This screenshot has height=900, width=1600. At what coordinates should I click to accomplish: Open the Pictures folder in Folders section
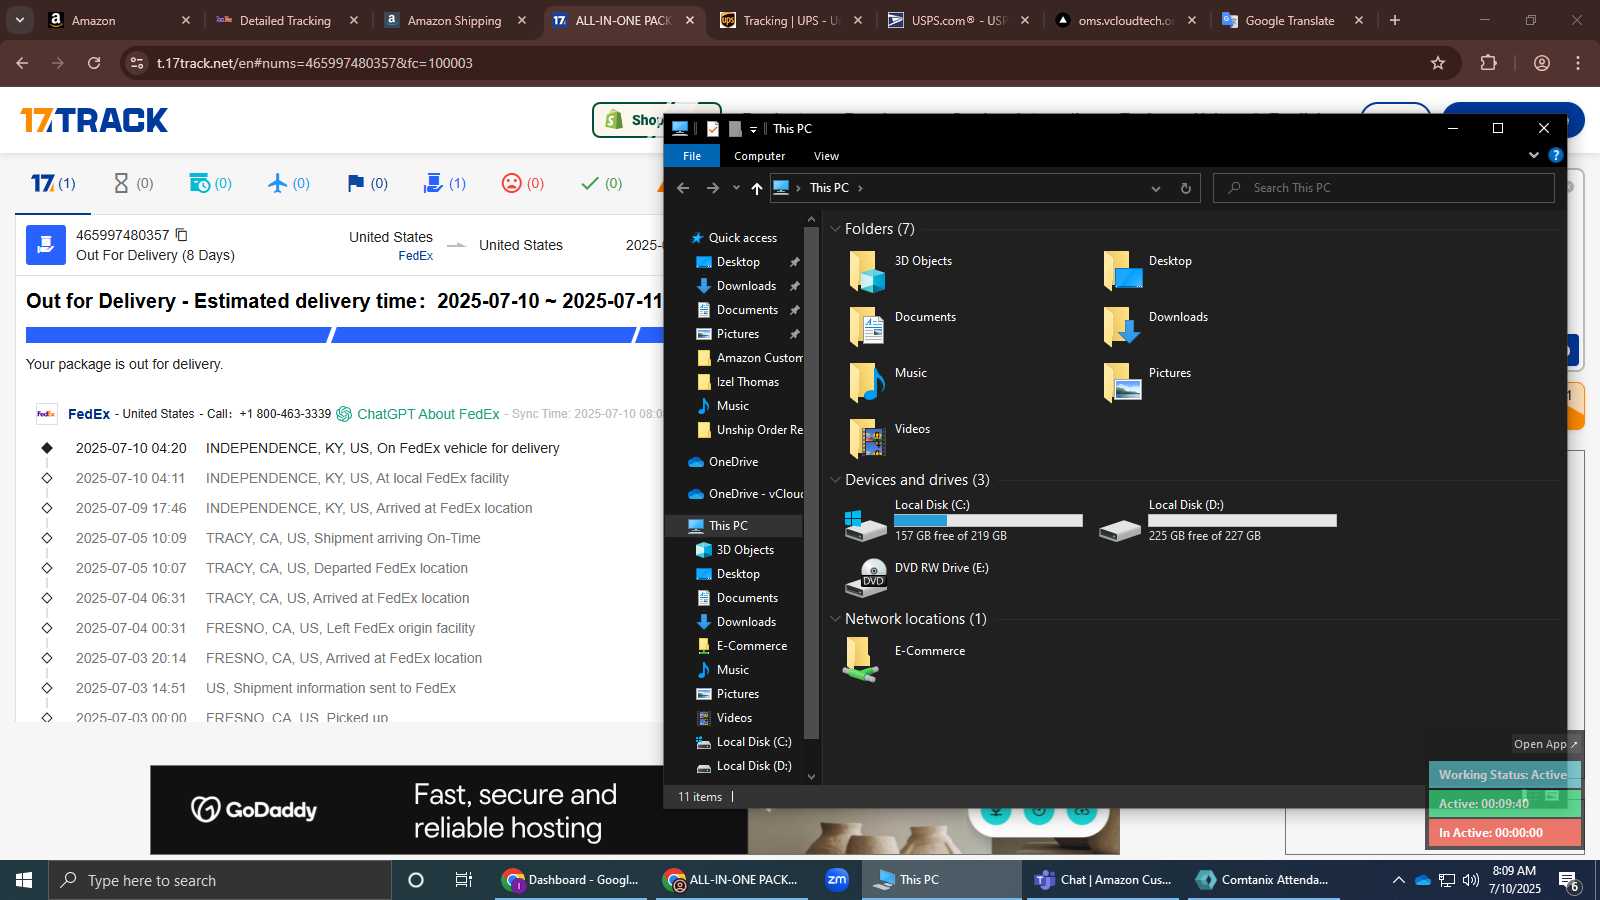[x=1147, y=382]
